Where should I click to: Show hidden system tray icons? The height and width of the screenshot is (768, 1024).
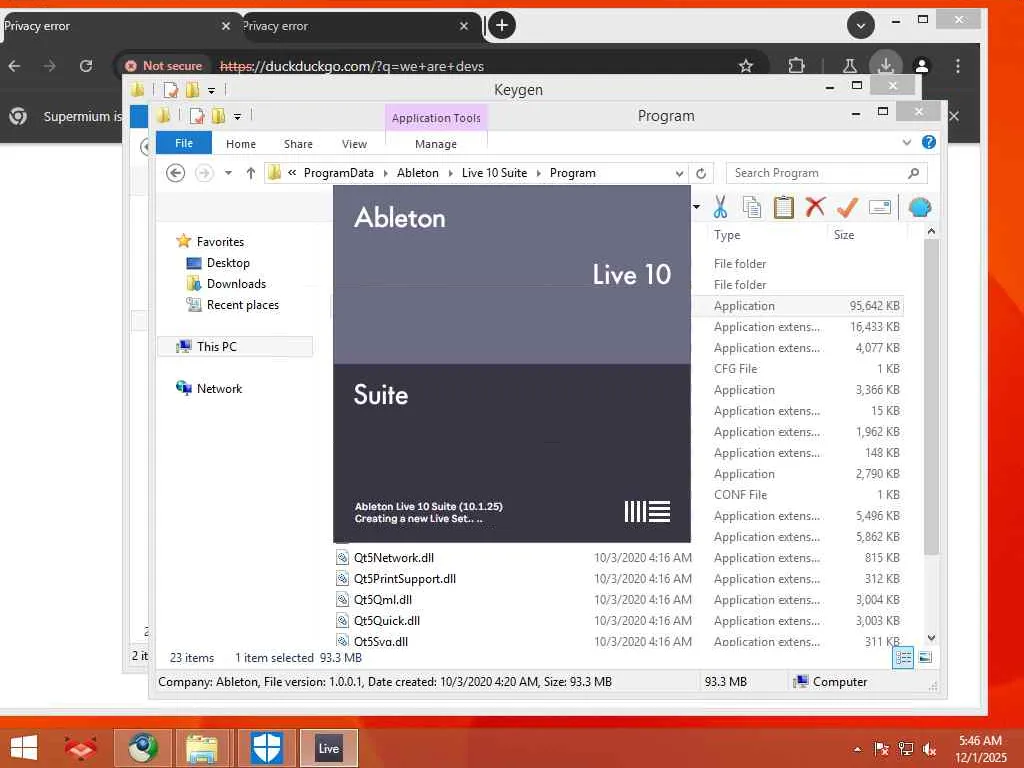point(857,749)
